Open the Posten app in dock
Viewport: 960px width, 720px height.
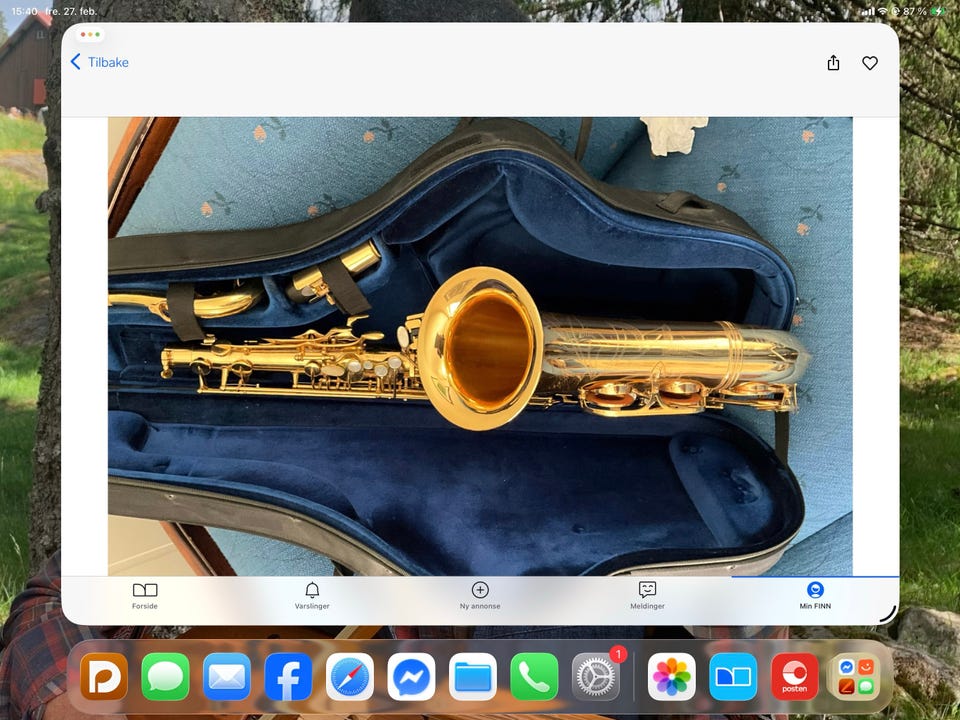[795, 677]
